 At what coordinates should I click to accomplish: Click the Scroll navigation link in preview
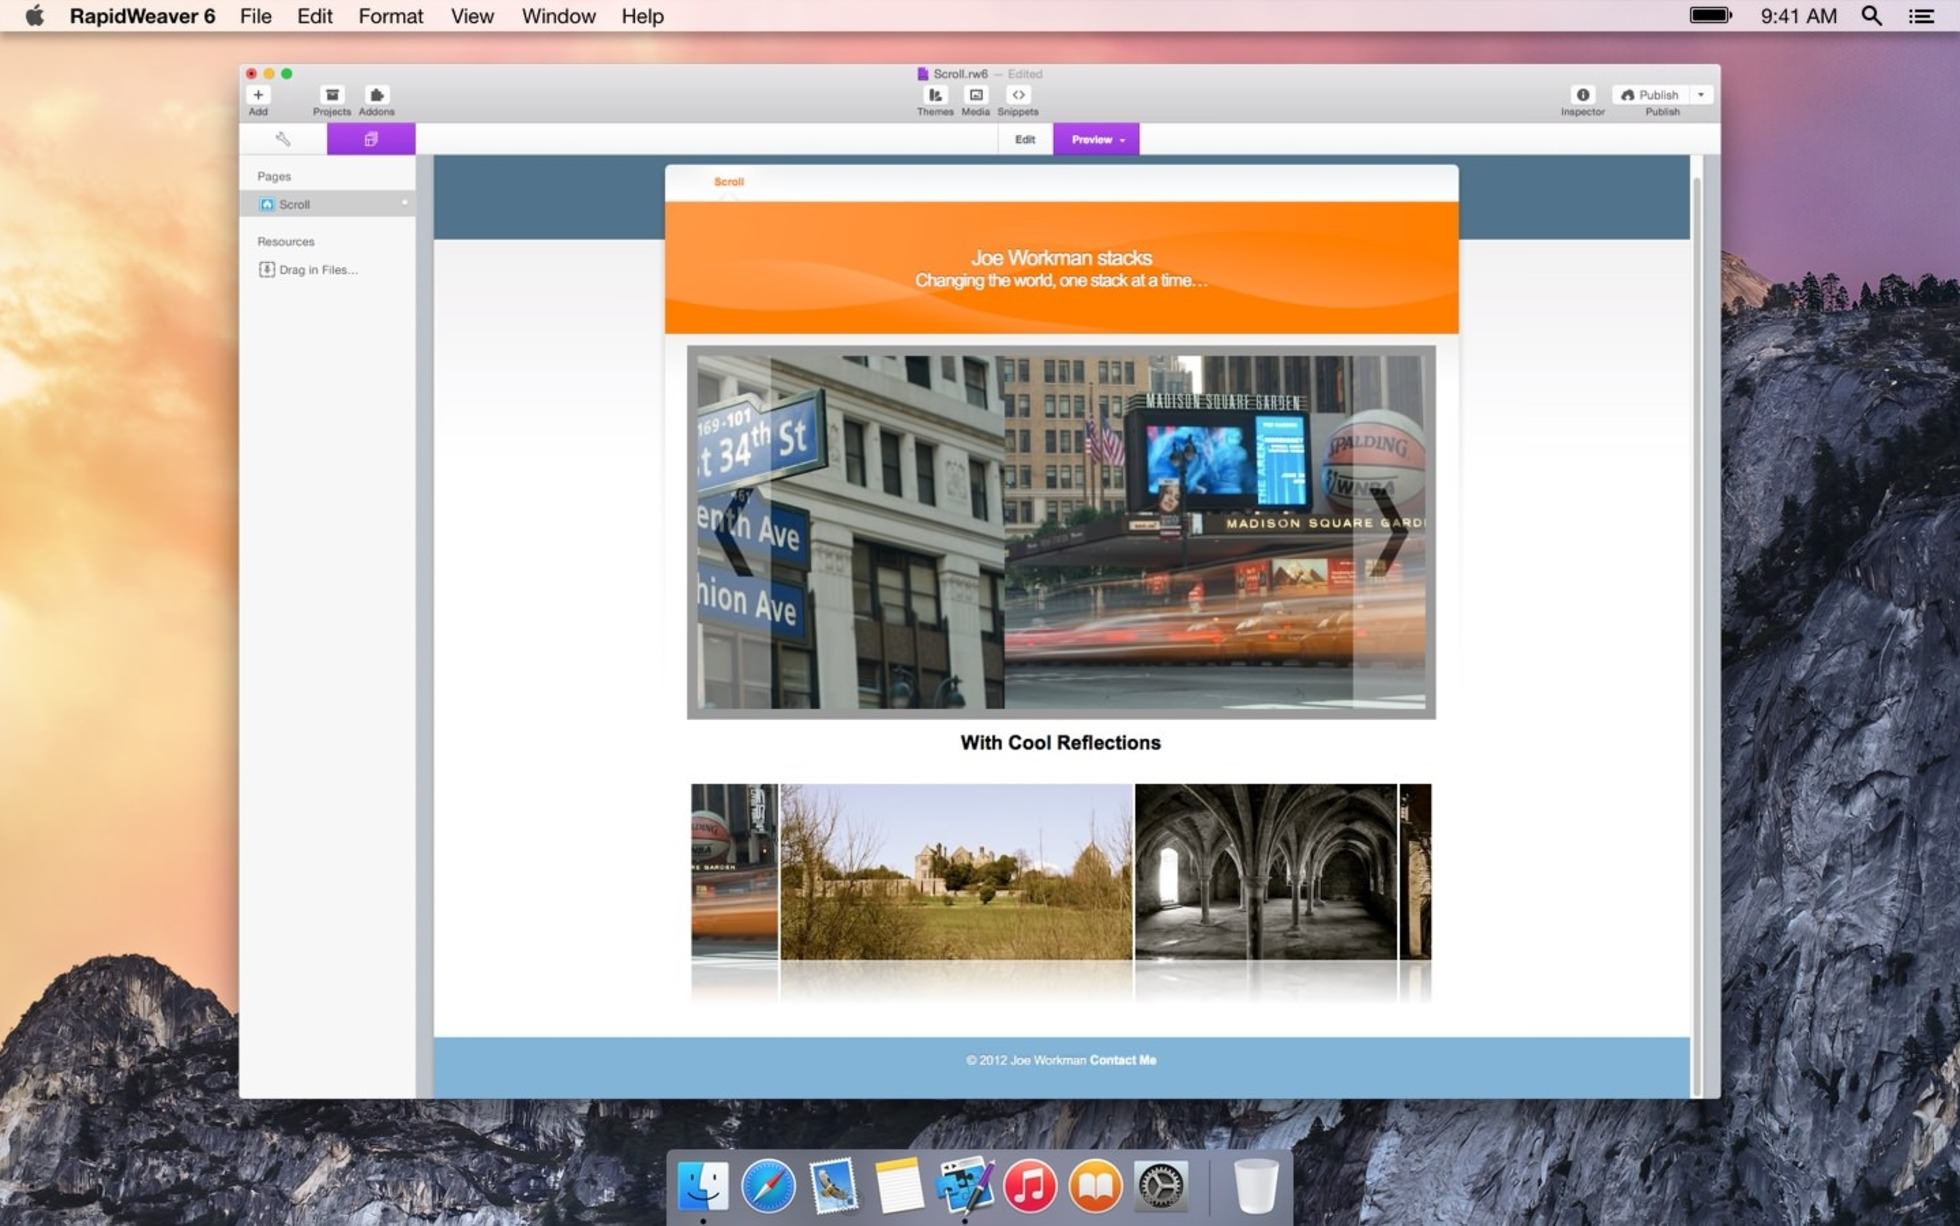click(729, 182)
